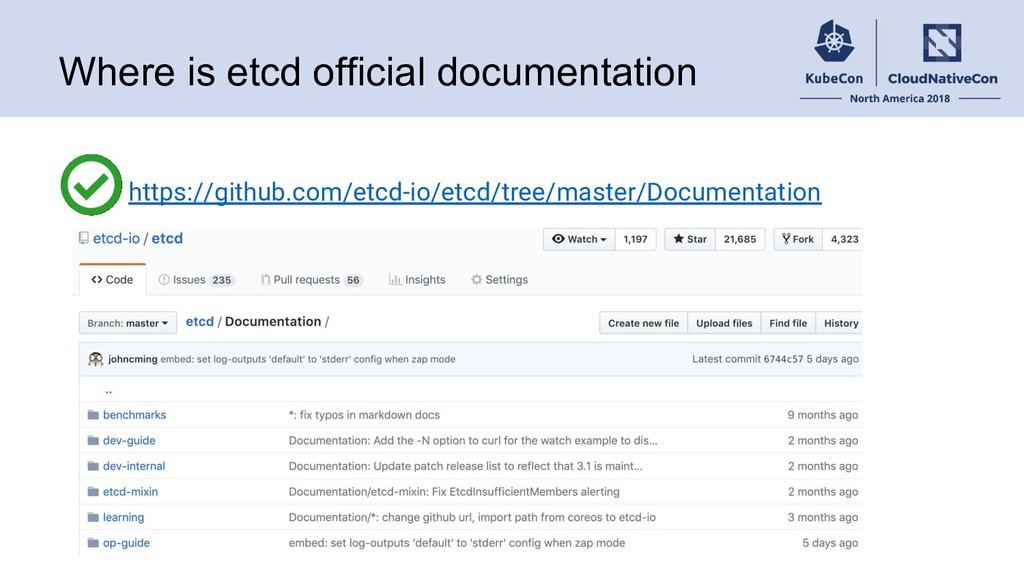This screenshot has width=1024, height=576.
Task: Open the benchmarks folder
Action: pyautogui.click(x=135, y=415)
